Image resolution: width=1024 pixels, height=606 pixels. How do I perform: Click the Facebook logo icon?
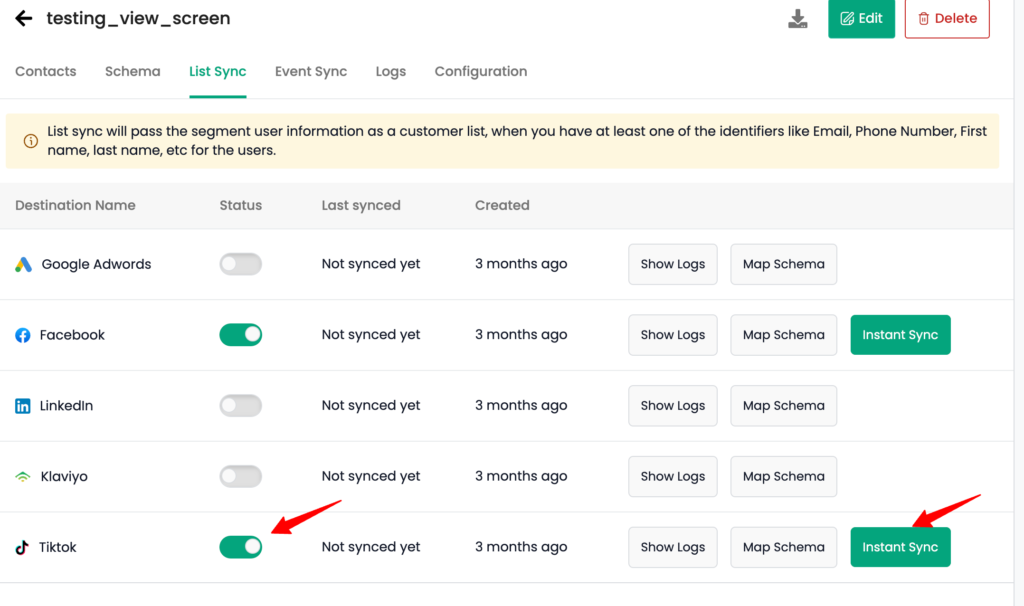23,335
